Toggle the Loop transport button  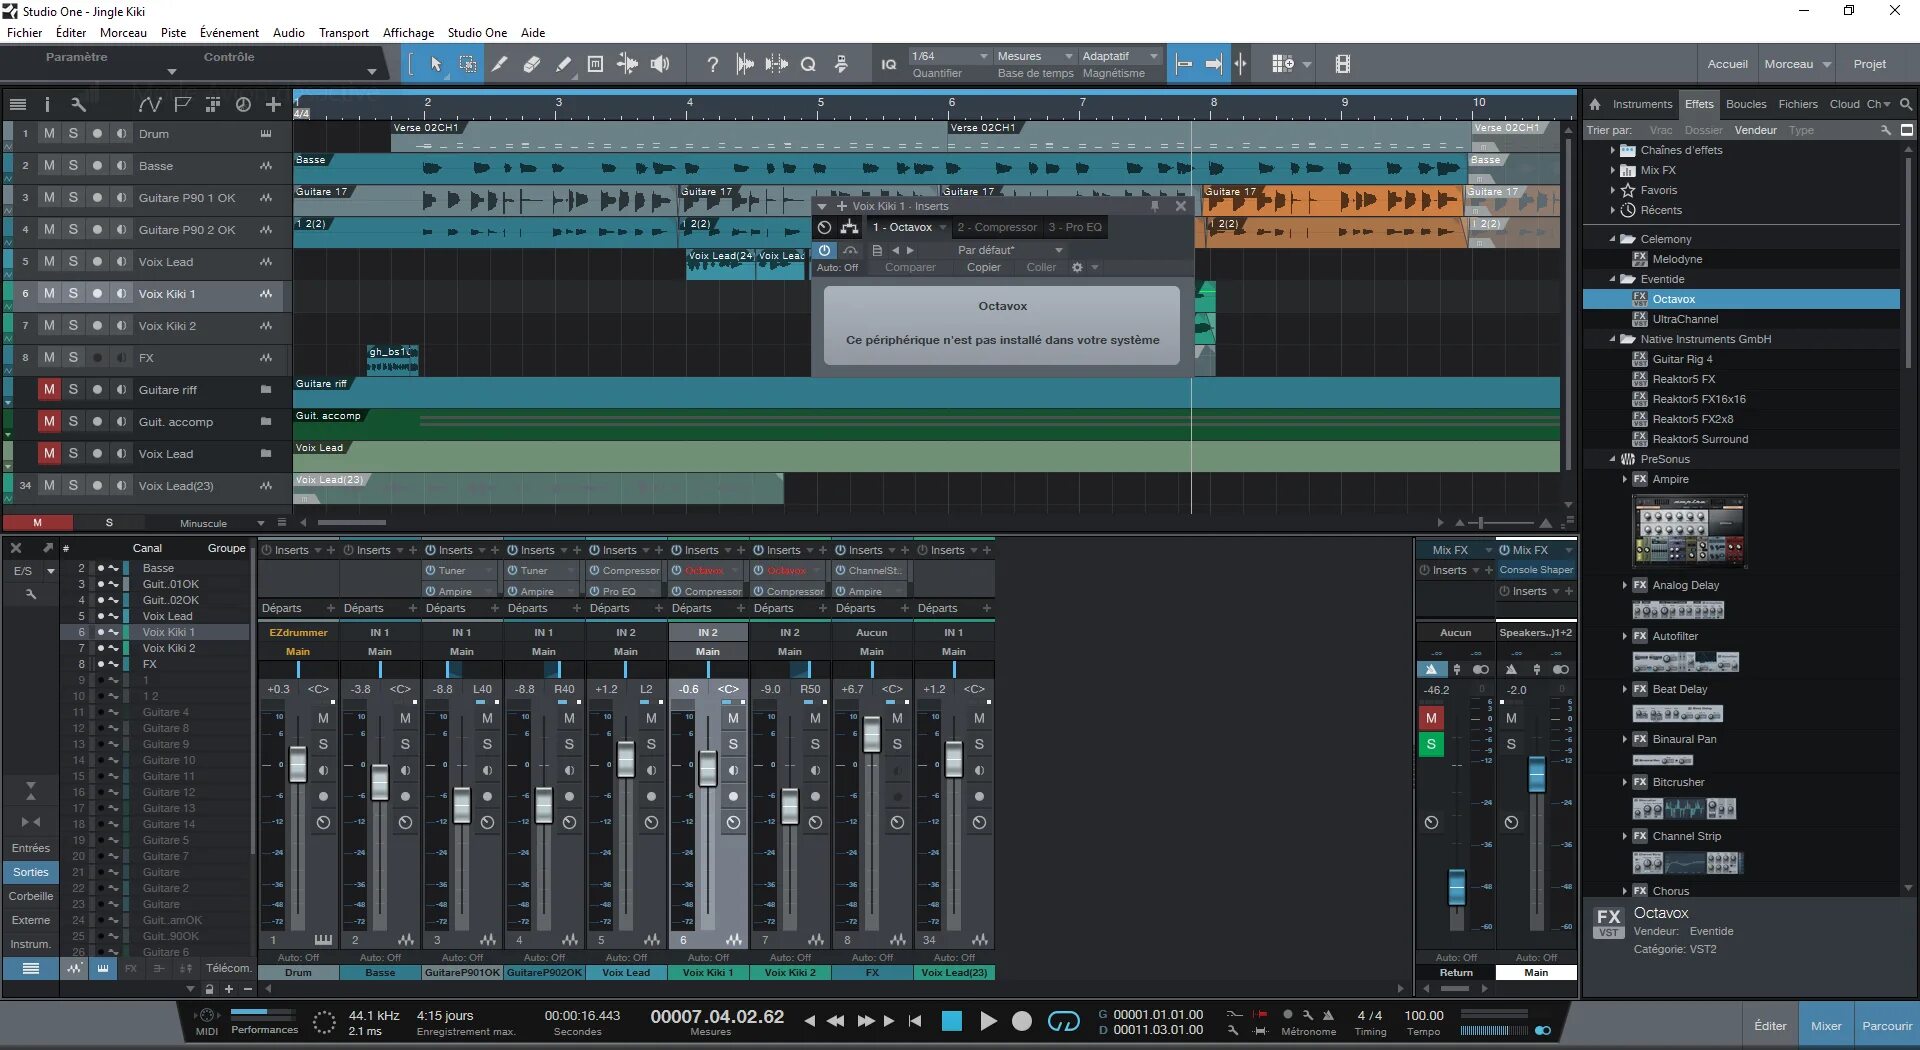1063,1021
